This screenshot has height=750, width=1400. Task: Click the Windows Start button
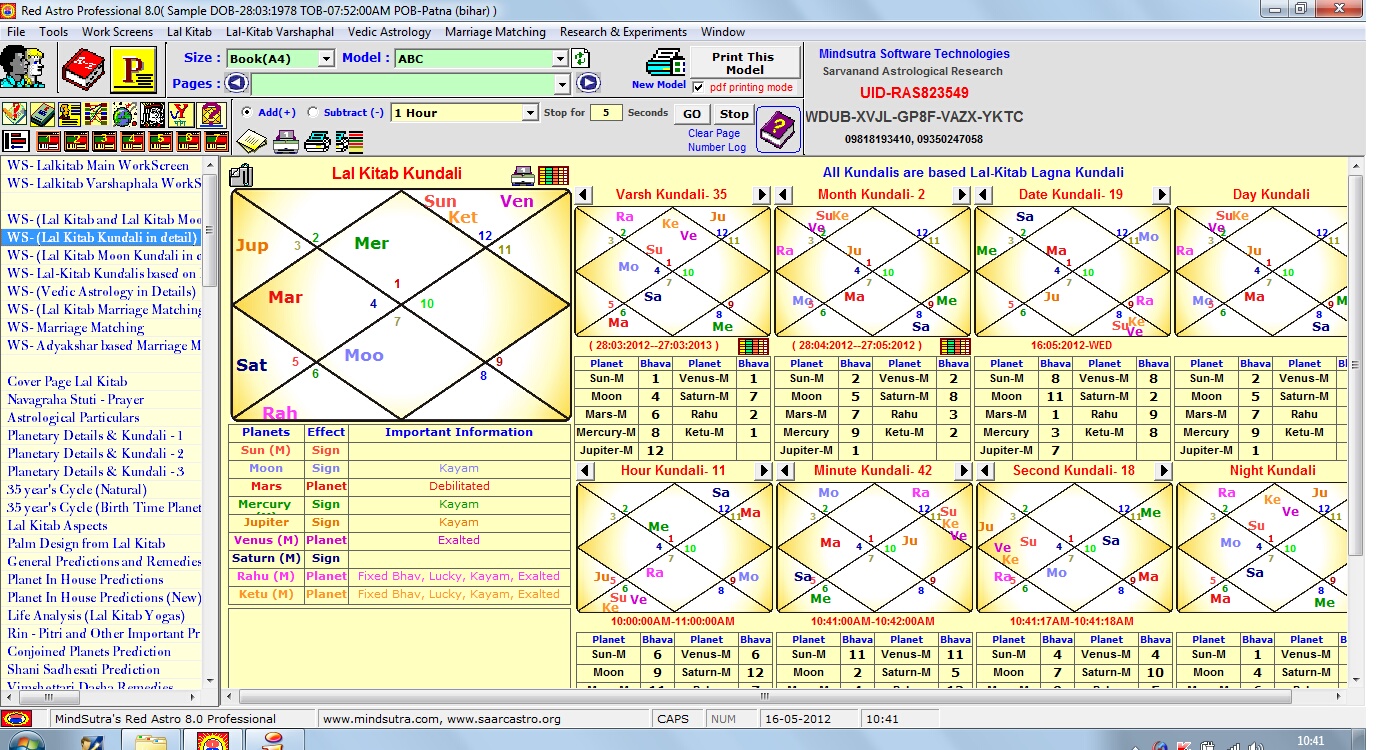click(x=26, y=742)
